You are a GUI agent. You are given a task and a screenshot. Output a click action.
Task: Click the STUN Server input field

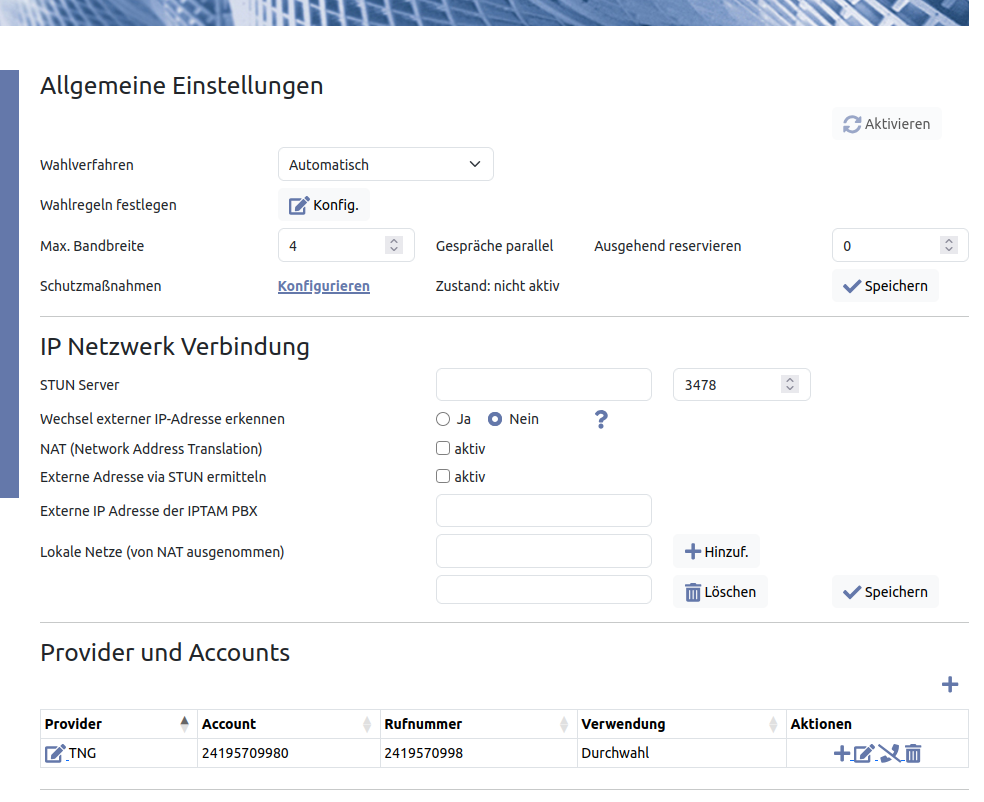pos(543,385)
